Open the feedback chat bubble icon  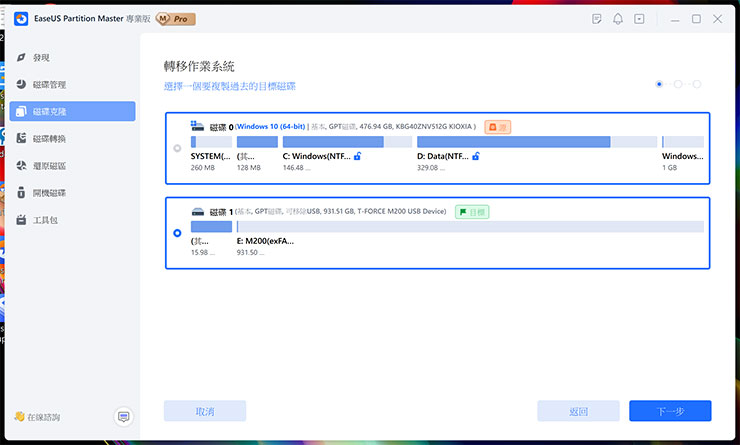124,417
